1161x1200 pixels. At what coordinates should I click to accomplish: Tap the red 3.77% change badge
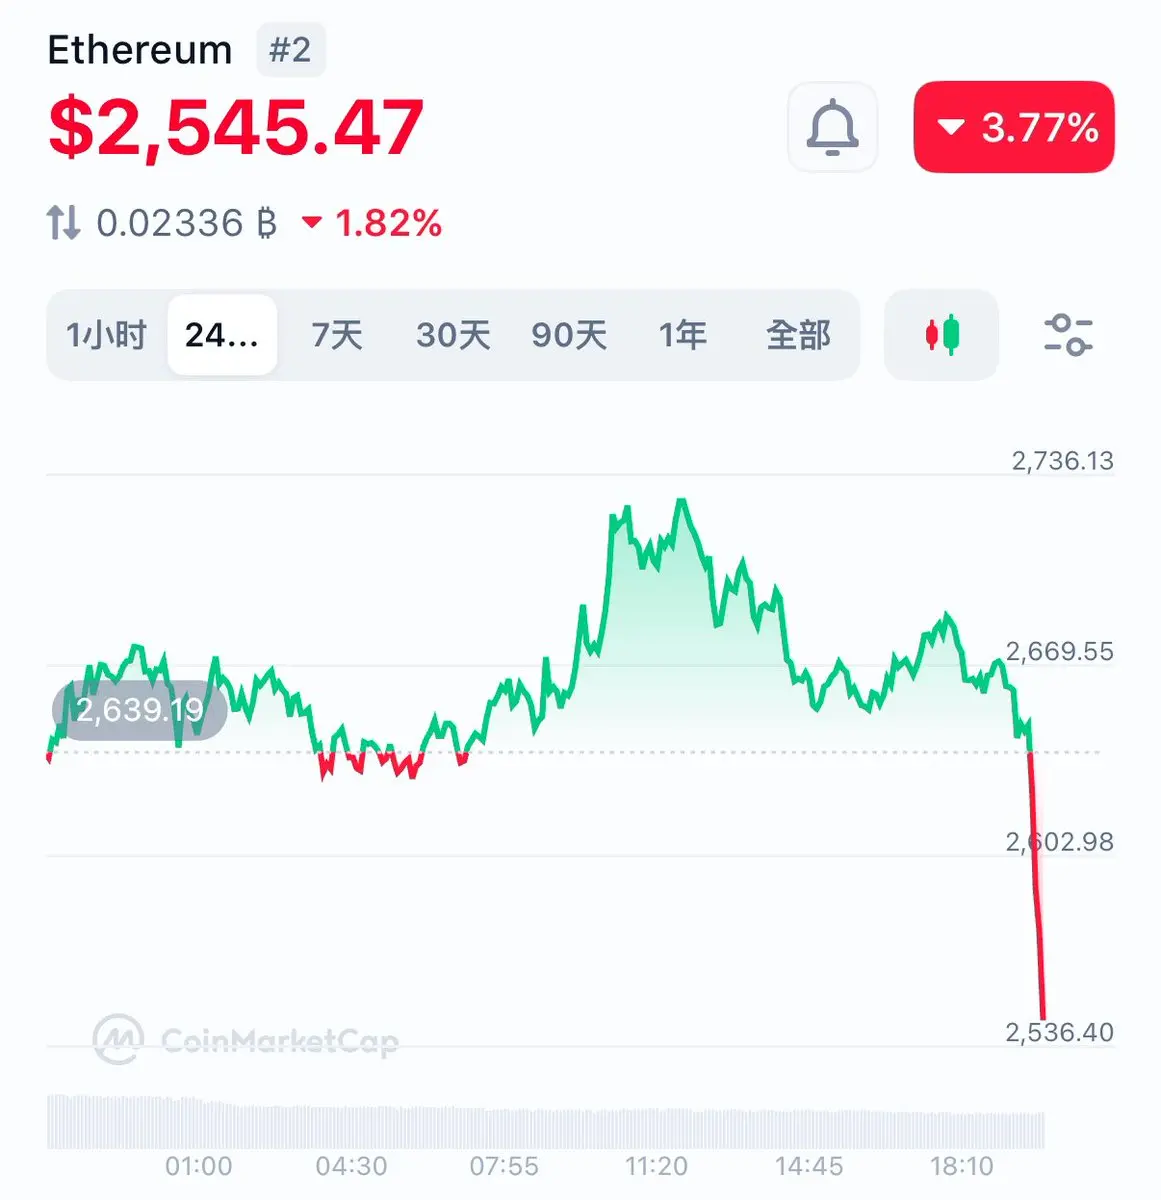tap(1014, 127)
